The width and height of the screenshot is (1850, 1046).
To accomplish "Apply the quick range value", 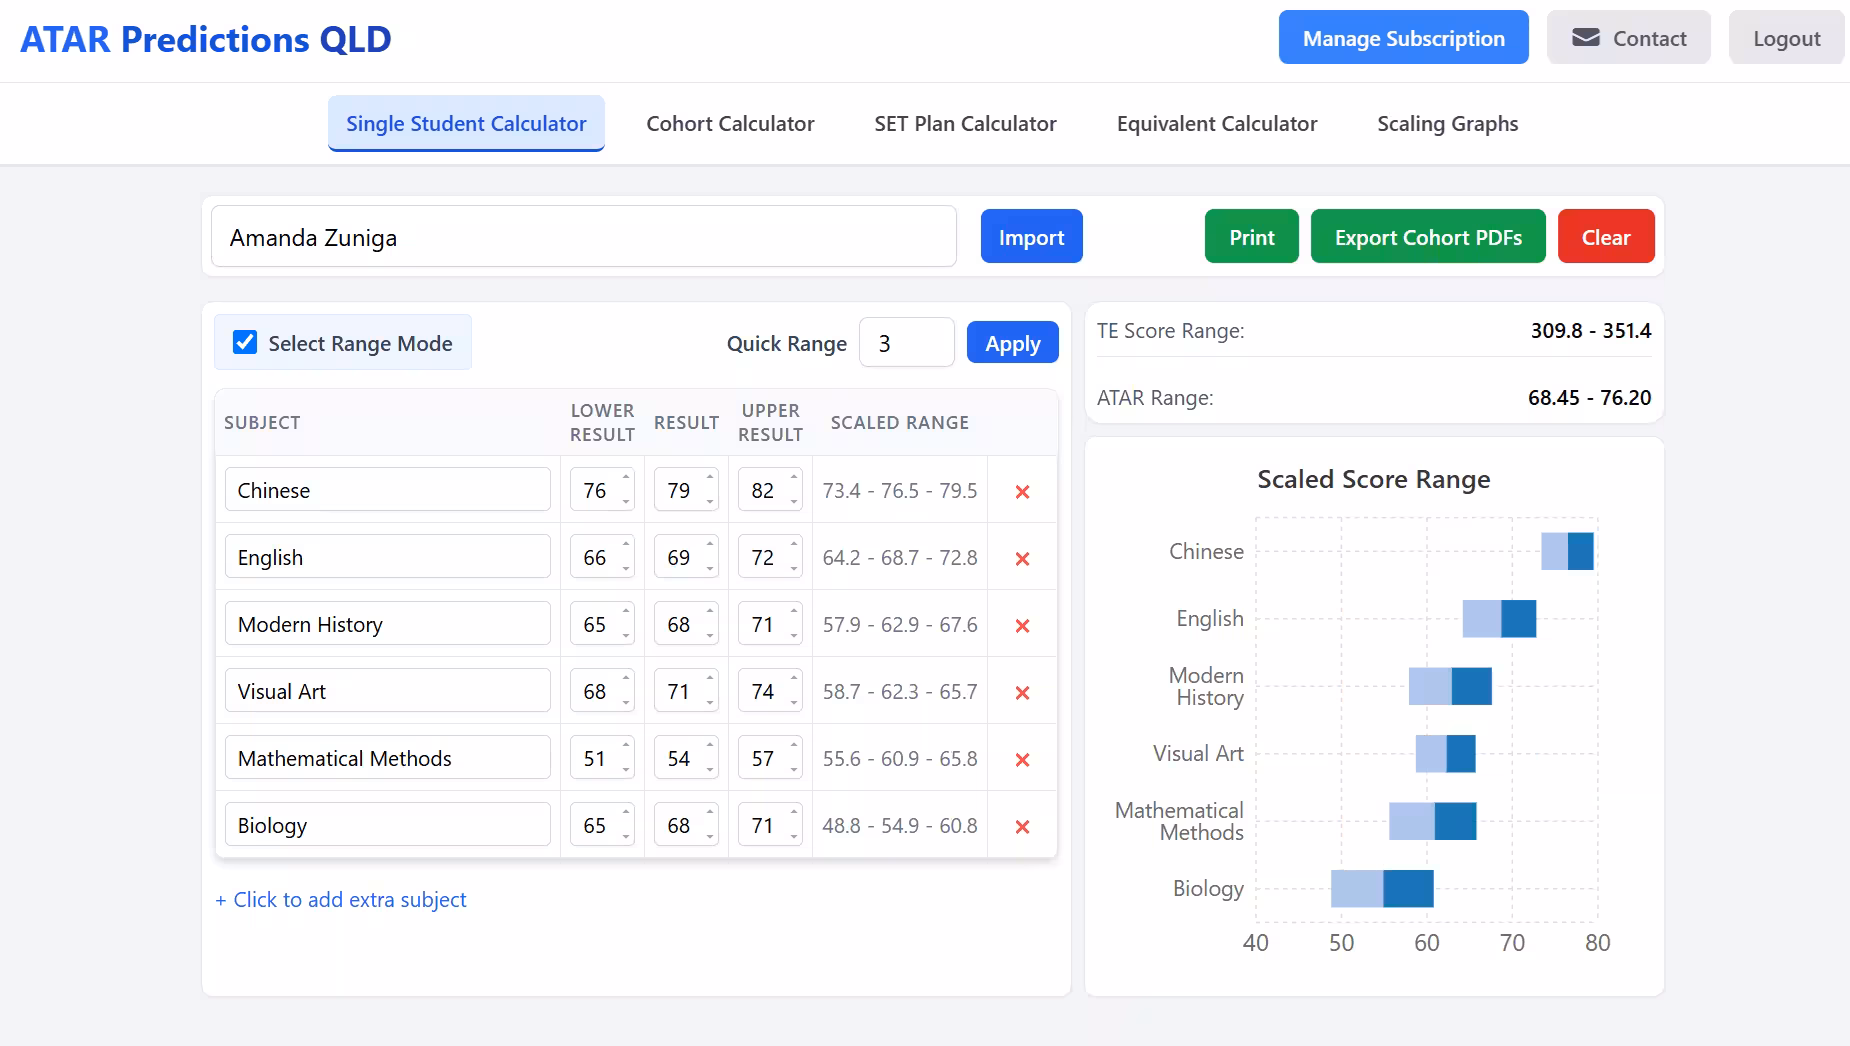I will point(1012,343).
